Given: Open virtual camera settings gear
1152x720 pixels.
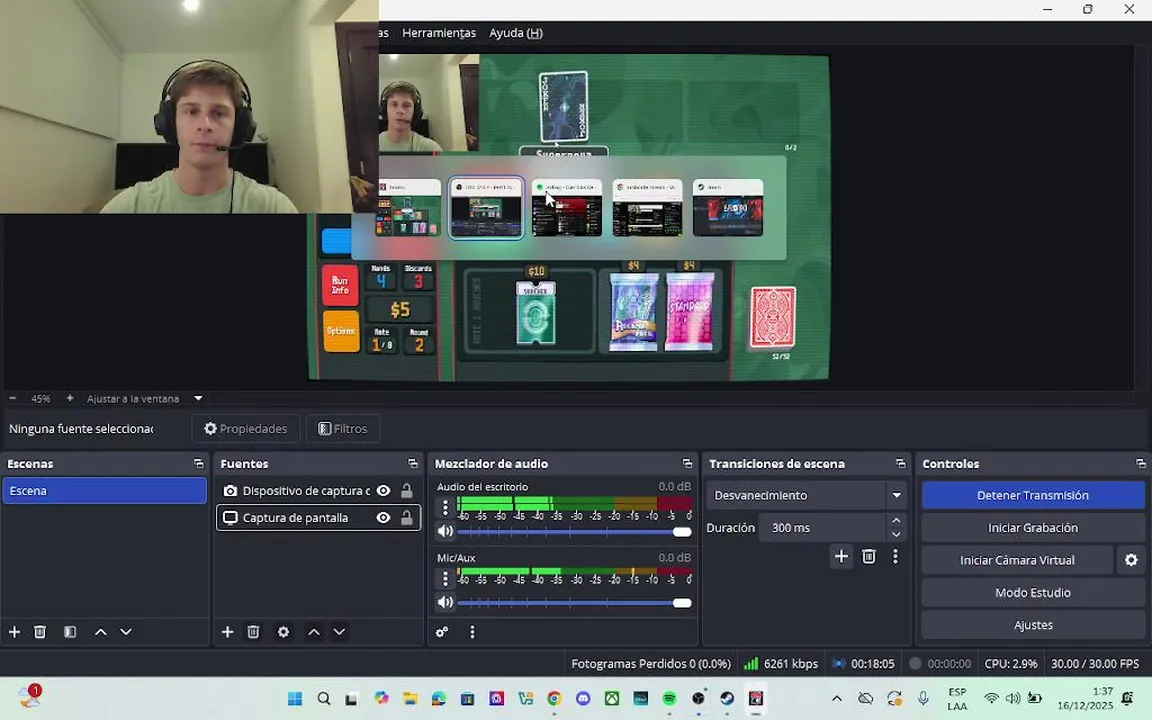Looking at the screenshot, I should pyautogui.click(x=1131, y=560).
